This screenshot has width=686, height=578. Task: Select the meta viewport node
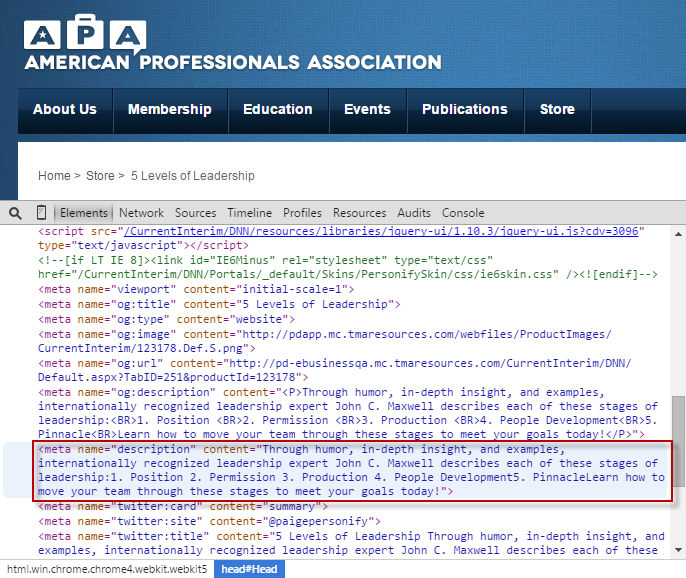click(x=196, y=290)
